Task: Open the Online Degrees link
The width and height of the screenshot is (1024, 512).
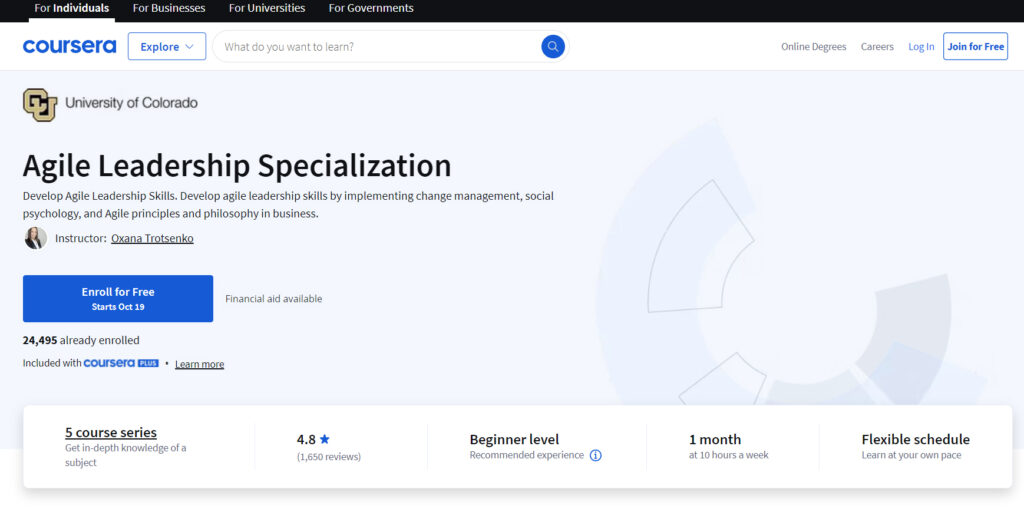Action: coord(813,47)
